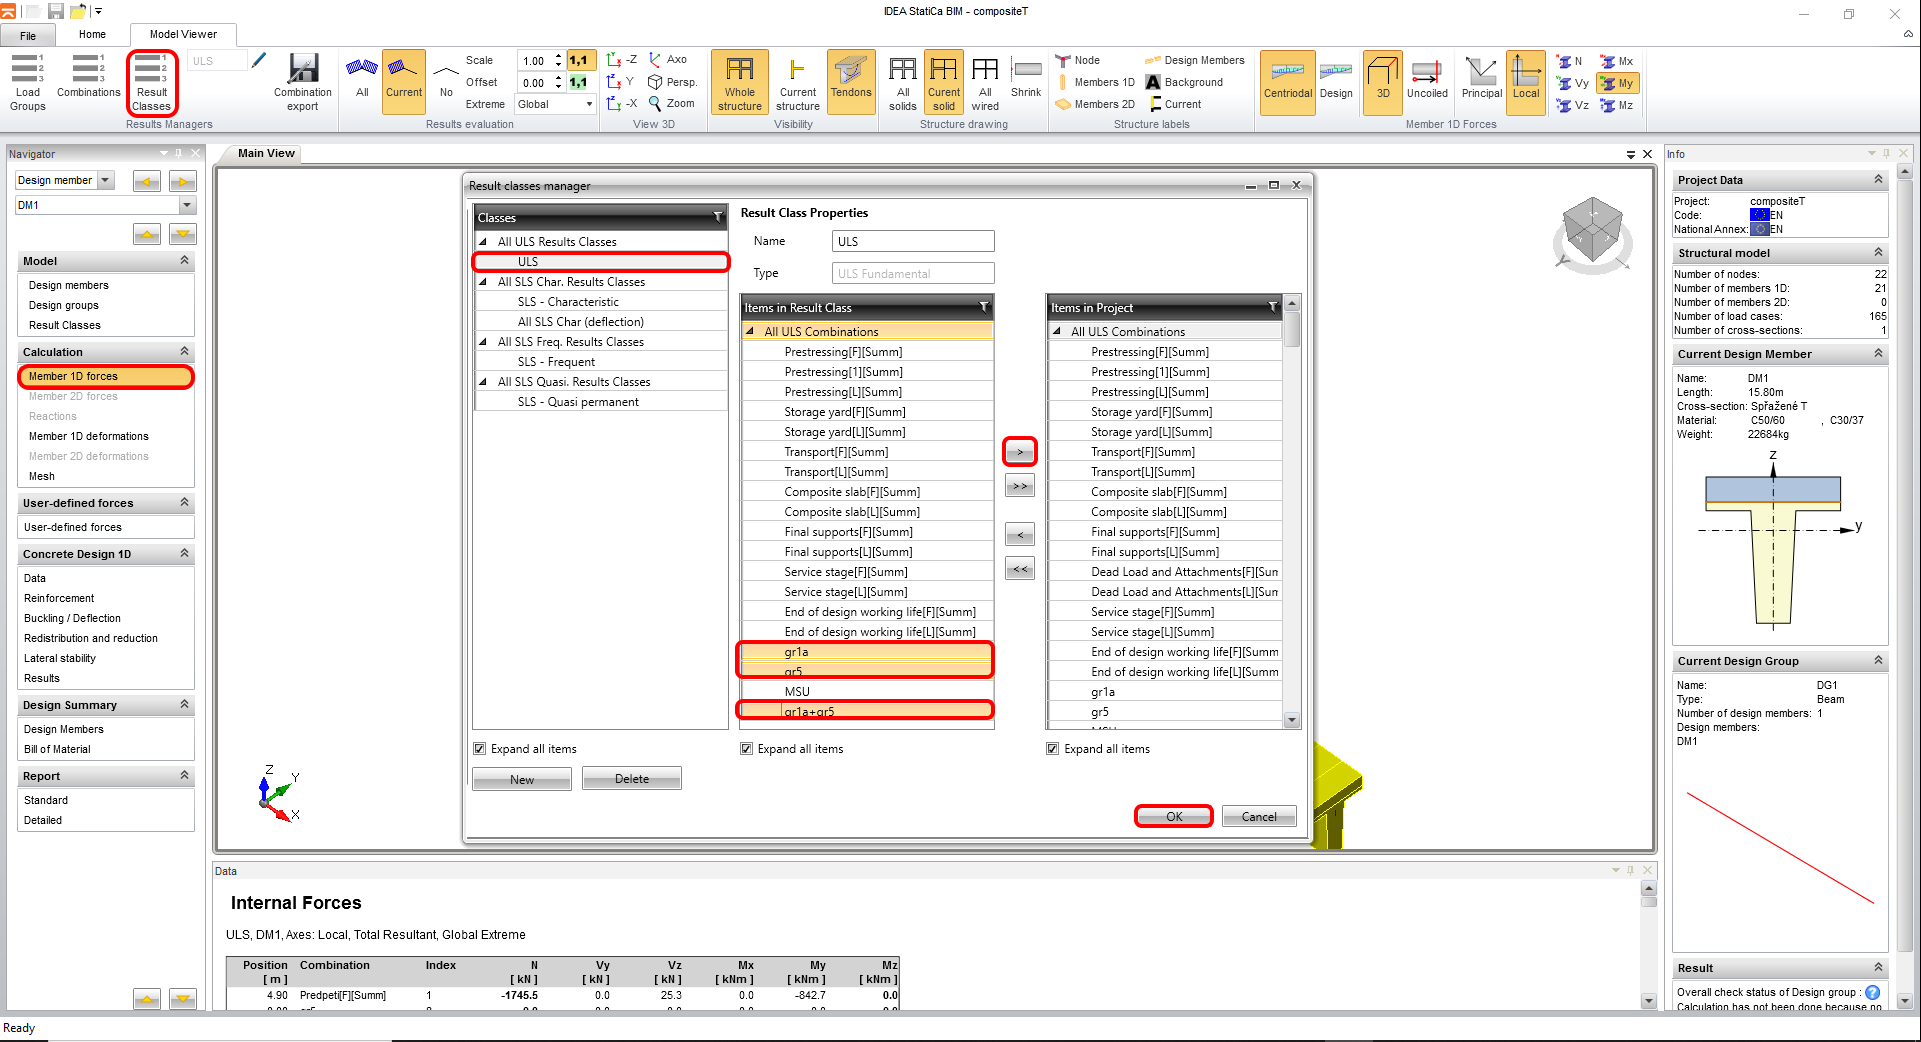Open the Design member dropdown in Navigator
This screenshot has height=1042, width=1921.
coord(106,181)
